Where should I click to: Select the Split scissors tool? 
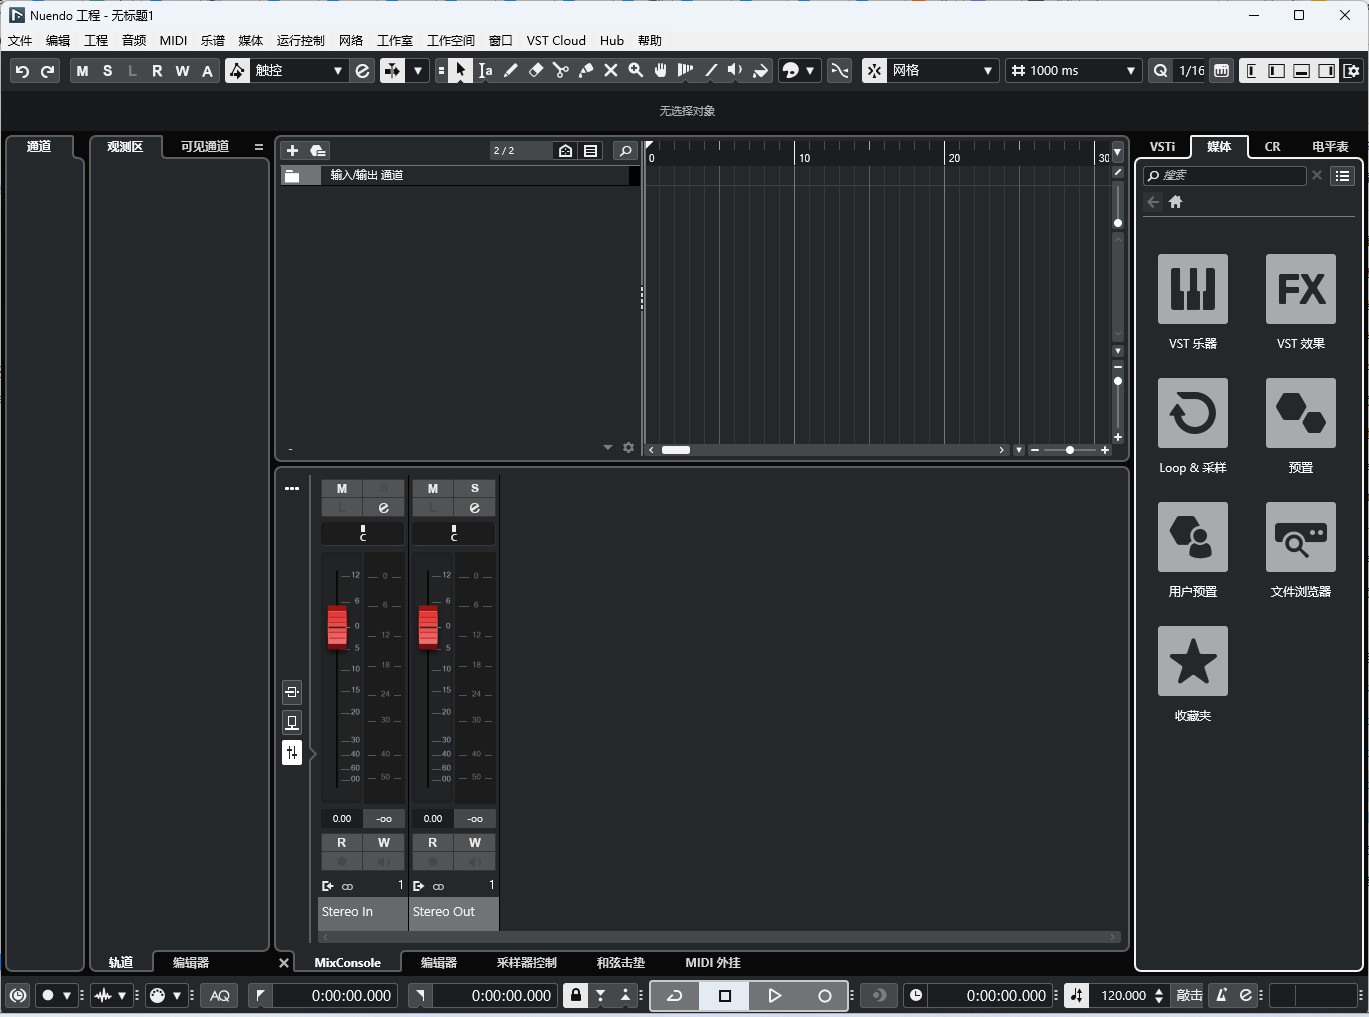[561, 70]
